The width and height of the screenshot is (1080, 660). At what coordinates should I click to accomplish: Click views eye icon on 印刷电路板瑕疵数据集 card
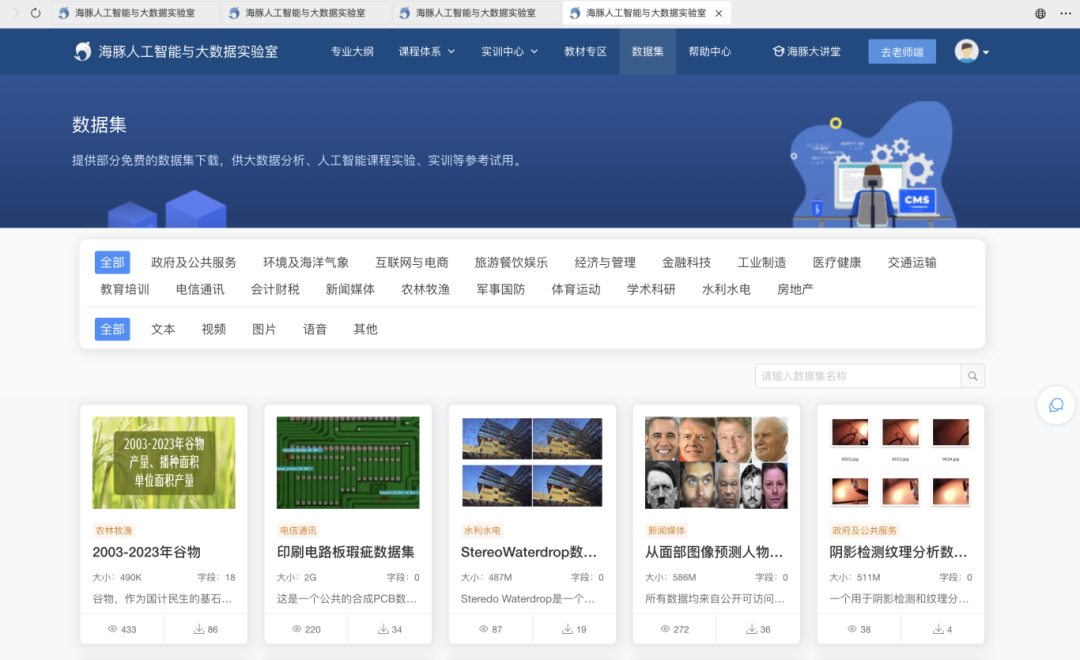click(297, 629)
